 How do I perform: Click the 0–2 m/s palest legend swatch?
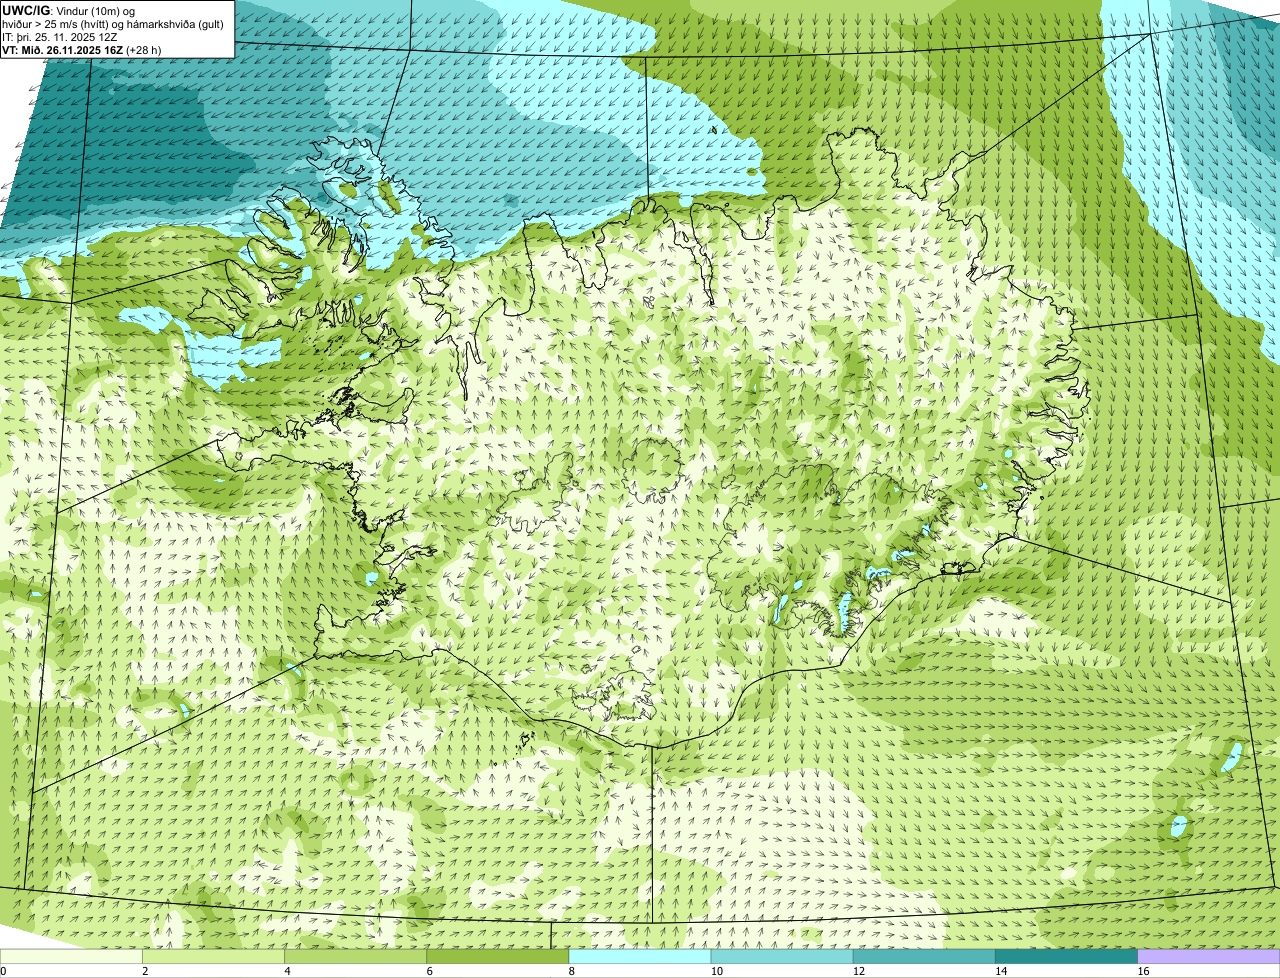point(71,957)
